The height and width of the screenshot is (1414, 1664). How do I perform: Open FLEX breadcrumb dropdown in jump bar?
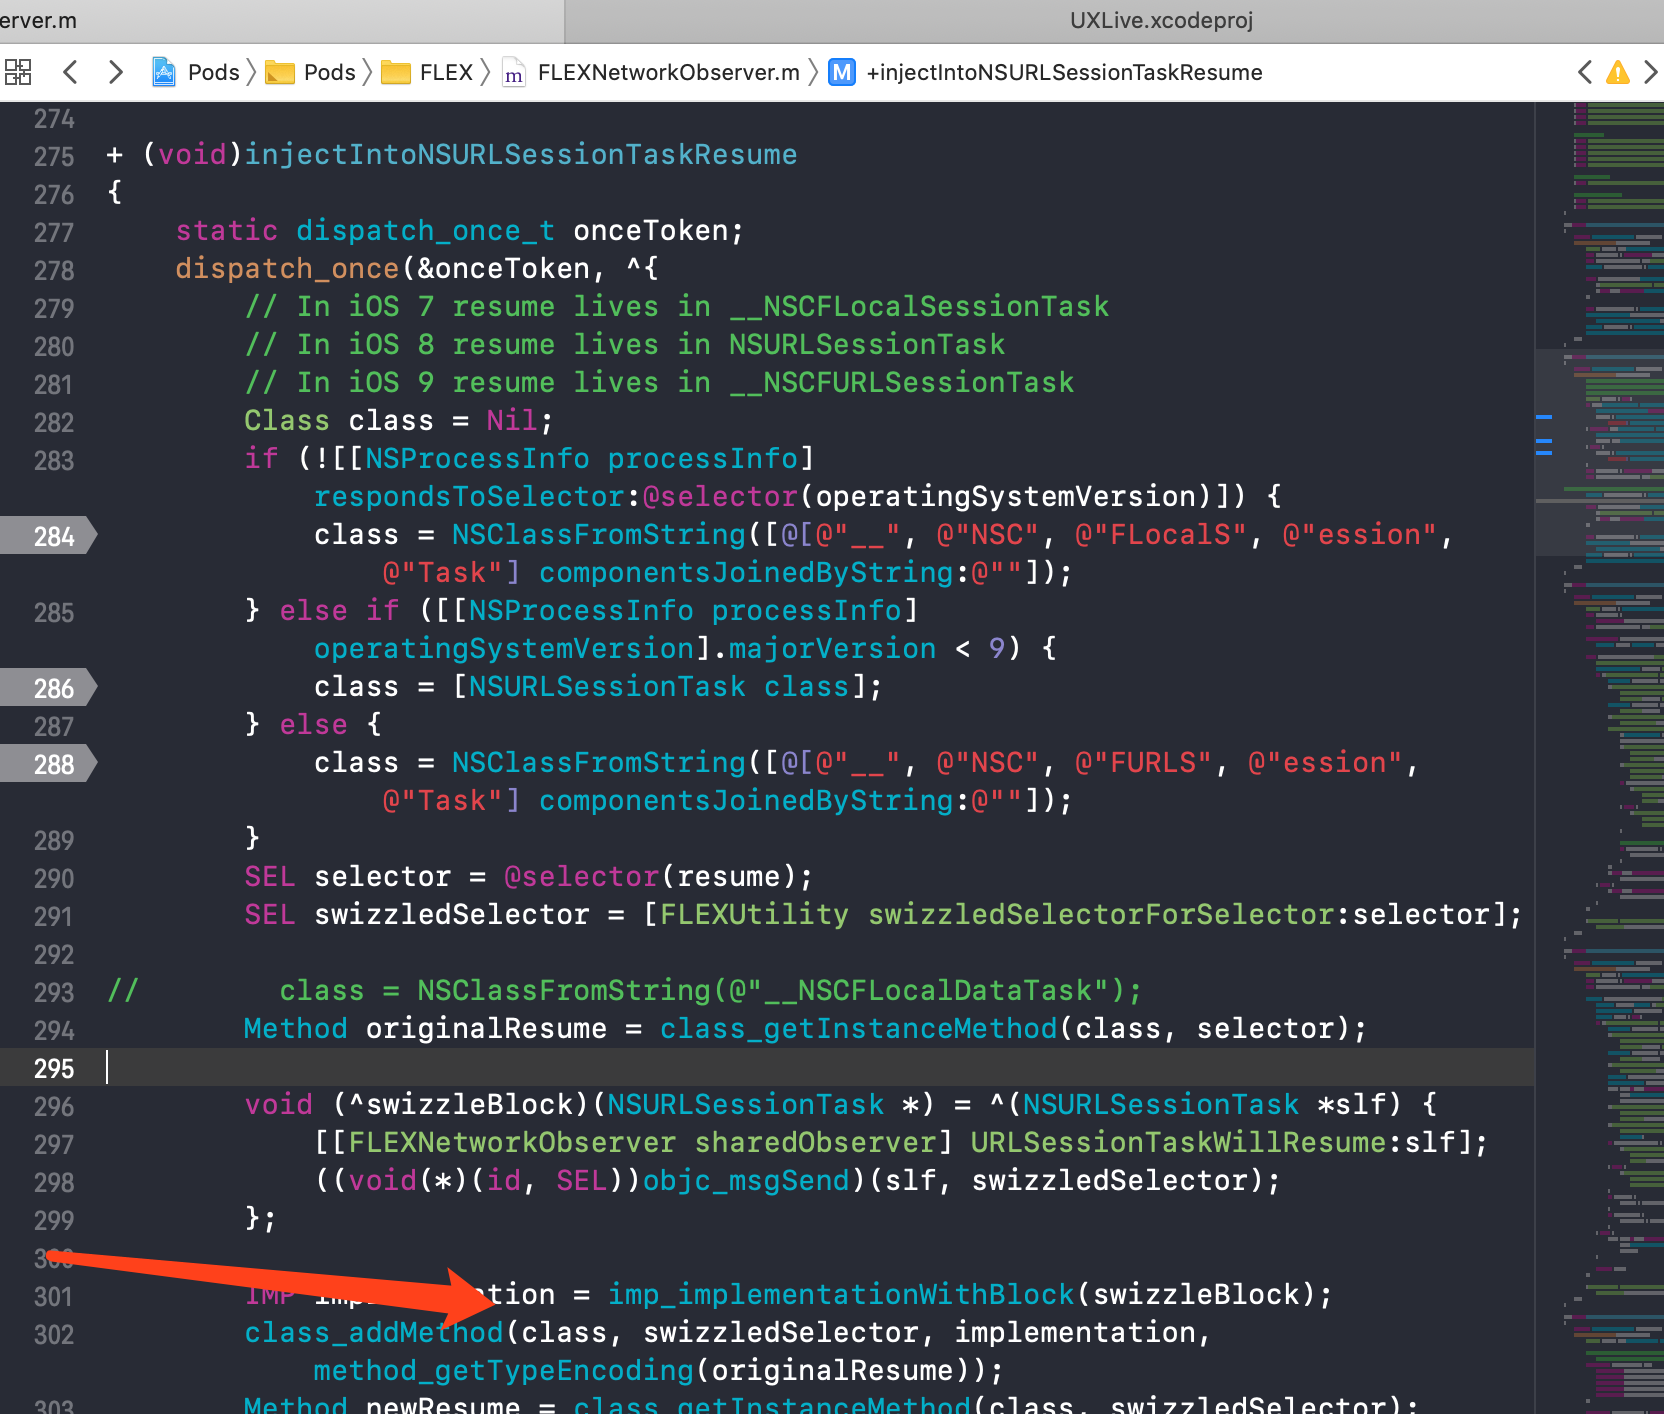446,71
